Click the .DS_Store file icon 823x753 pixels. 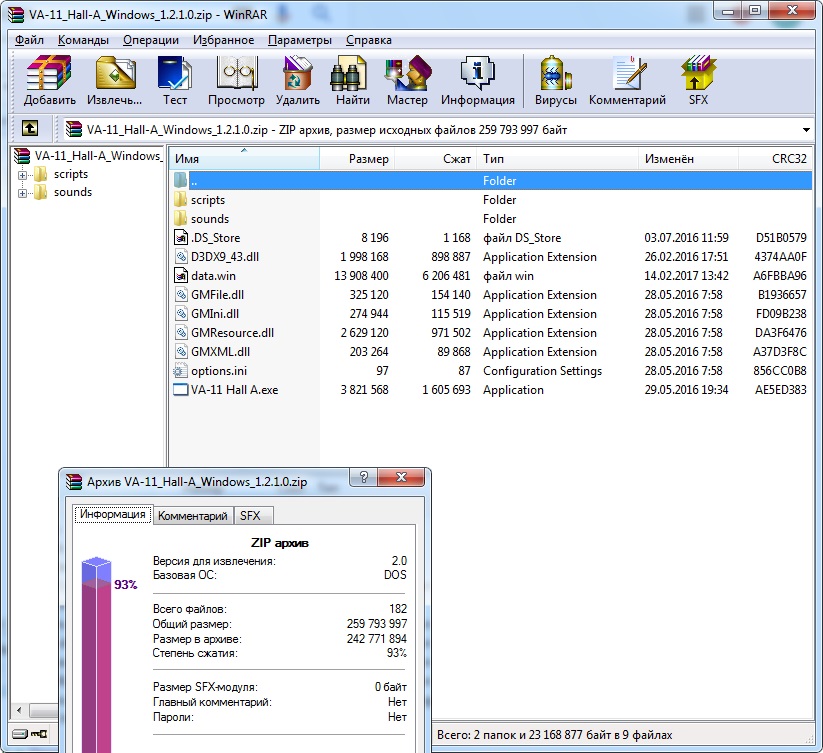pos(181,238)
